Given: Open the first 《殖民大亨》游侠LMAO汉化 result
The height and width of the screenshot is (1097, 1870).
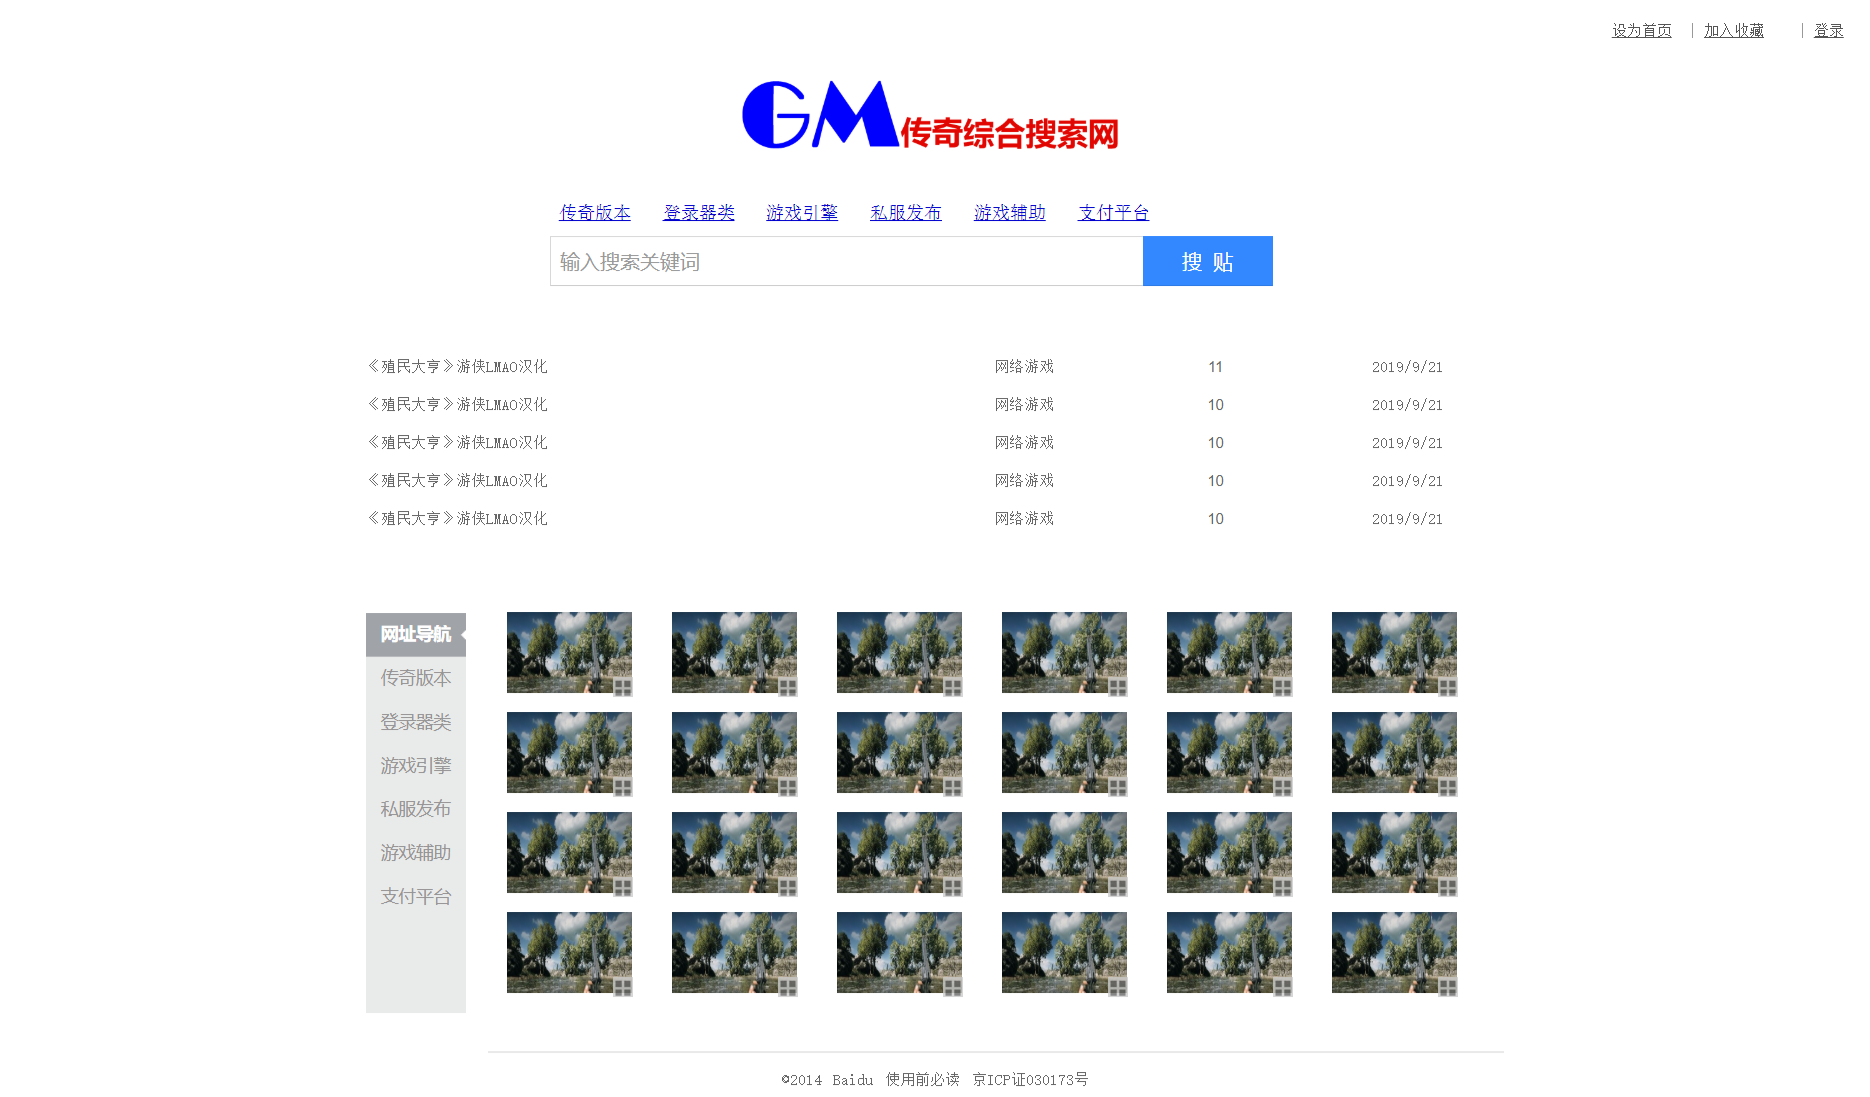Looking at the screenshot, I should coord(456,366).
